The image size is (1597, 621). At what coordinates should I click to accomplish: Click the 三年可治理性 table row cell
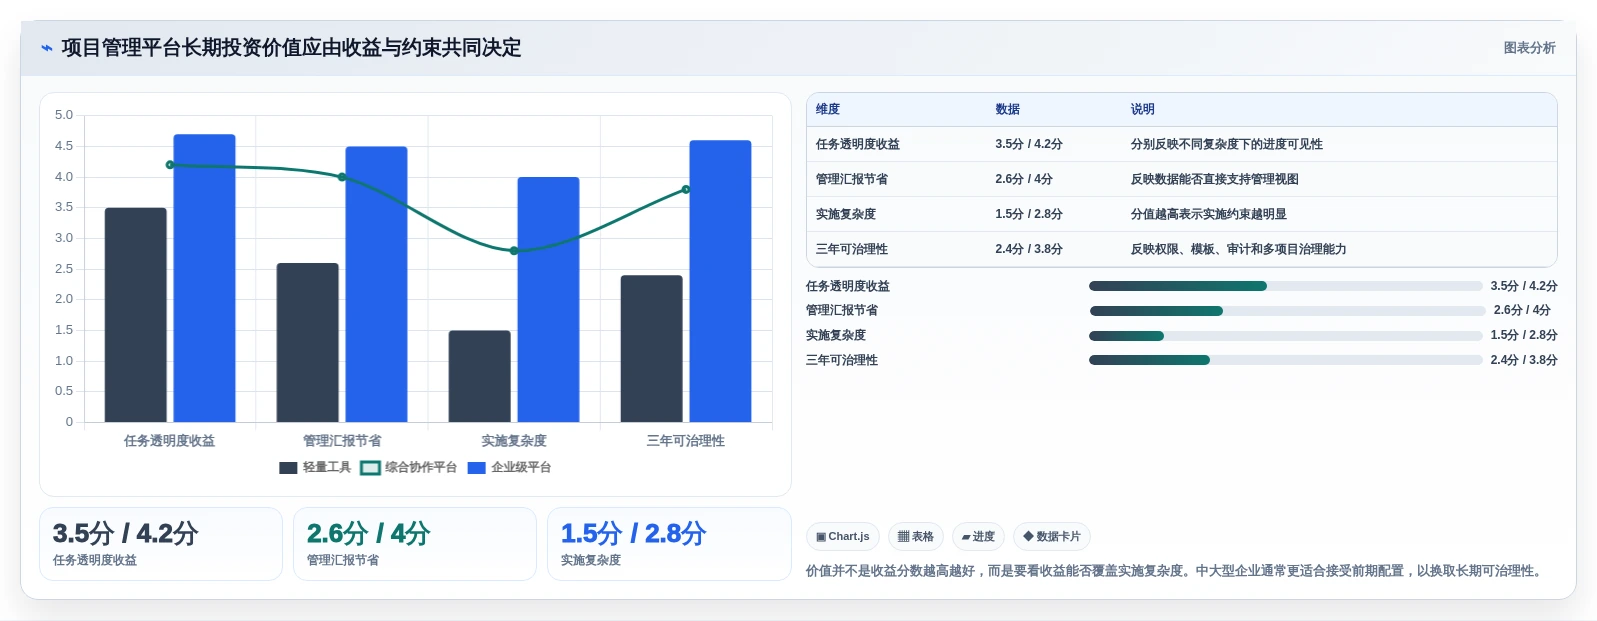click(852, 250)
